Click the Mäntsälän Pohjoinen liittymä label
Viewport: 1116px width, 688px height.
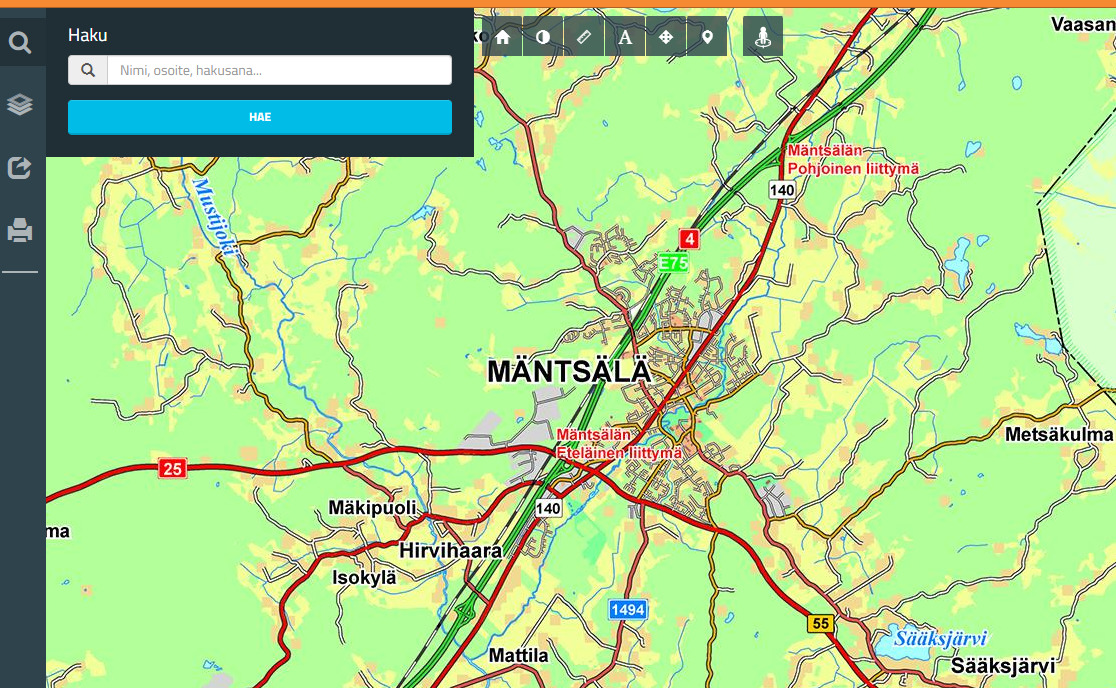(852, 160)
